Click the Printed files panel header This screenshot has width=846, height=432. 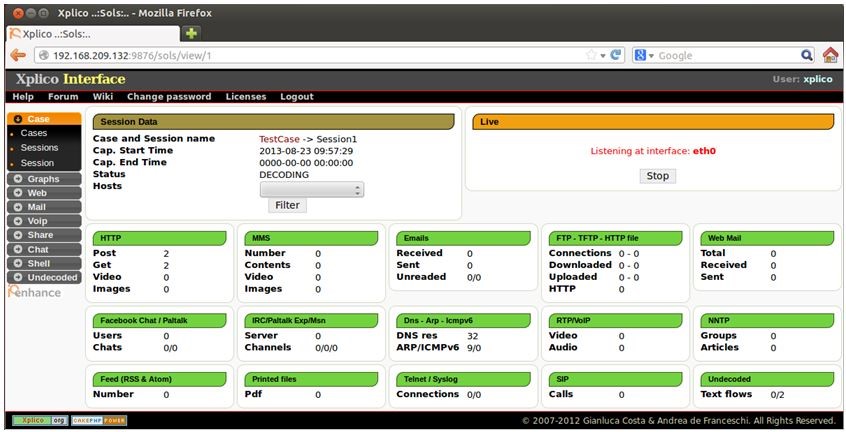tap(311, 379)
